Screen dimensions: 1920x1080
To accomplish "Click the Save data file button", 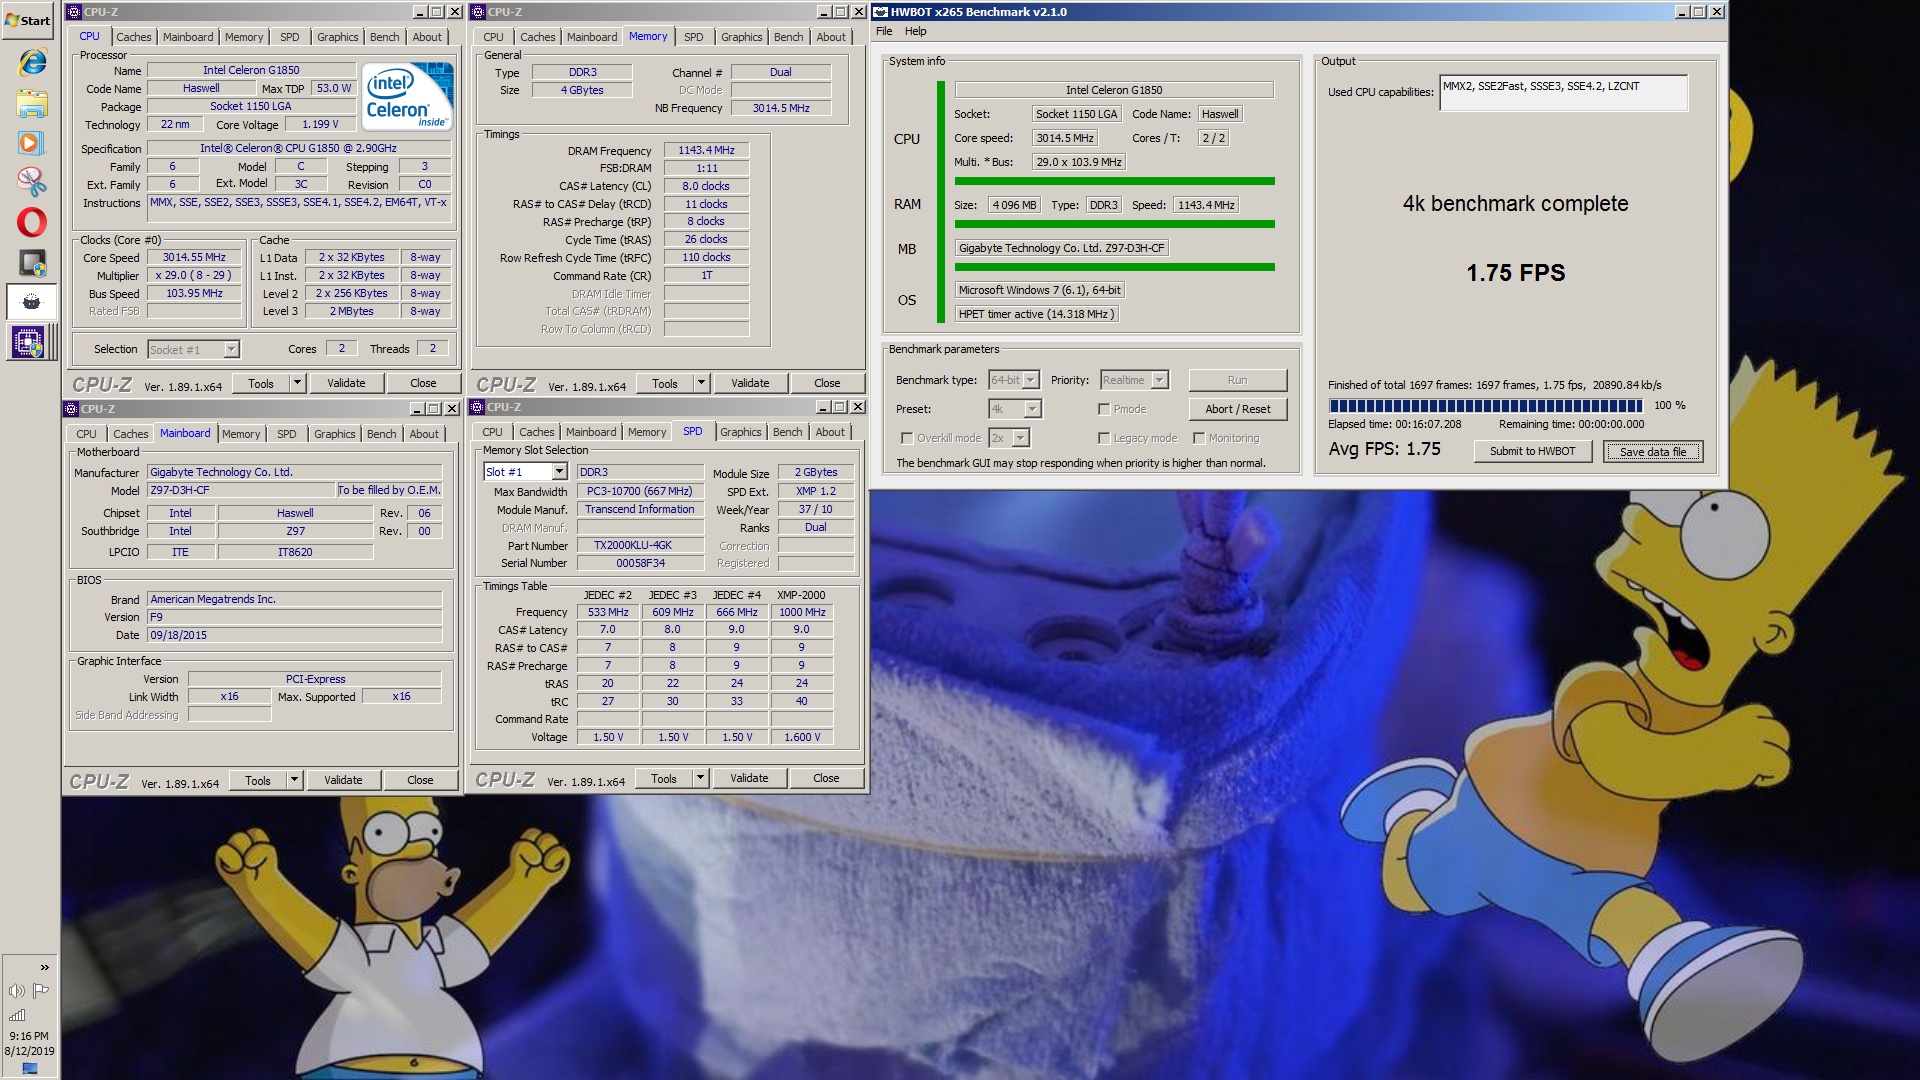I will click(x=1653, y=451).
